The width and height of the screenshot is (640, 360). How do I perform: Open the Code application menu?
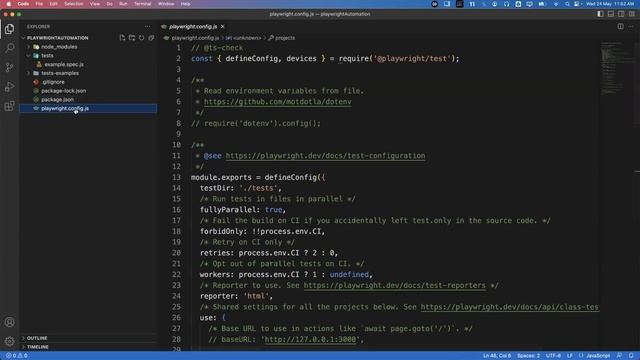(x=23, y=4)
